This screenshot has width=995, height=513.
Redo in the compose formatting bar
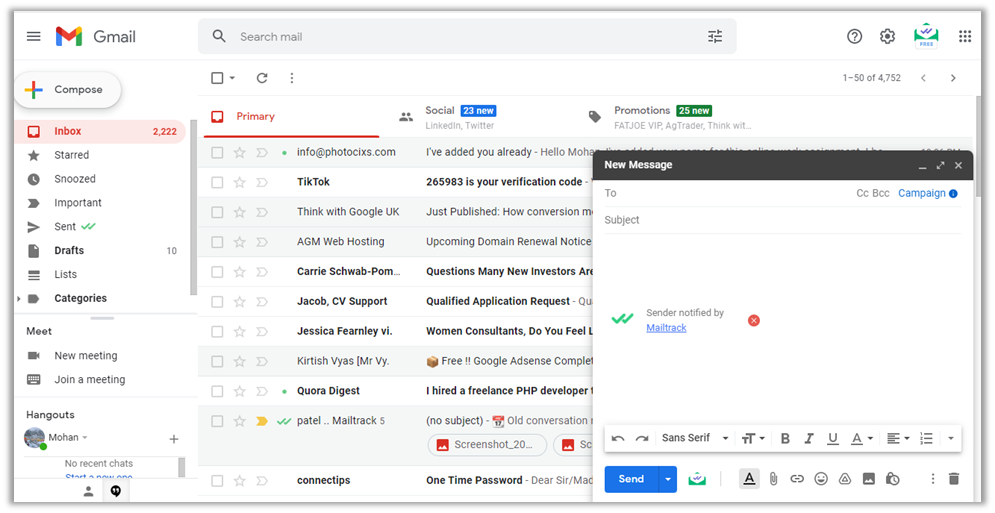(x=642, y=438)
